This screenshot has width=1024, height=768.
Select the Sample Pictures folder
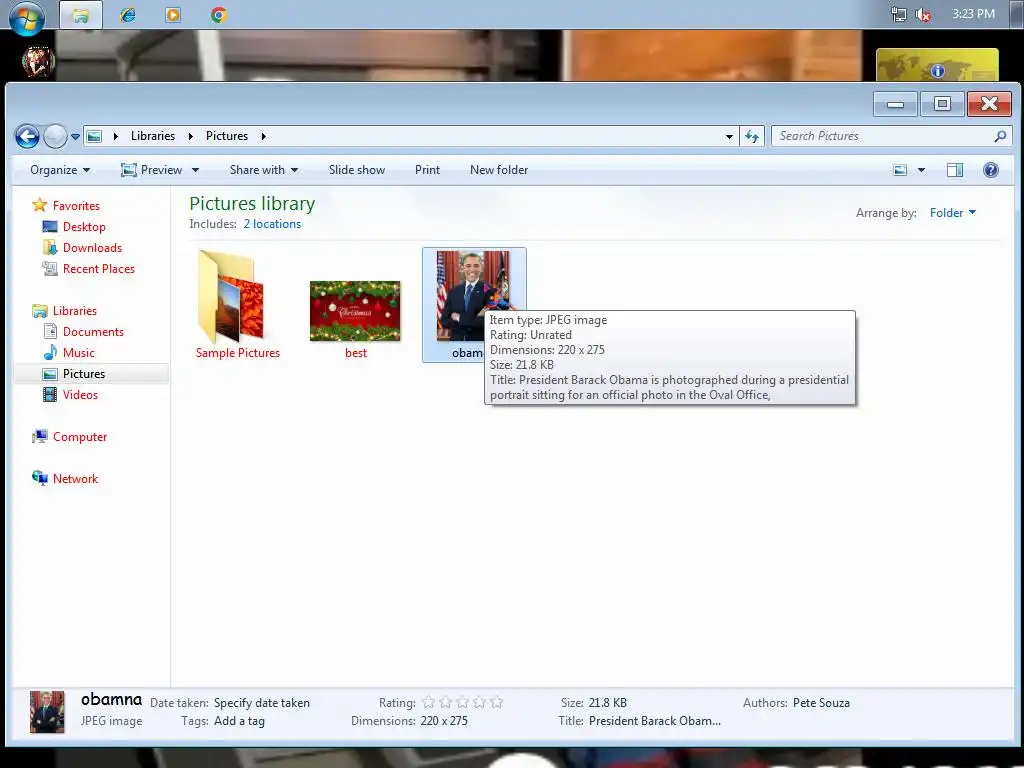[238, 305]
